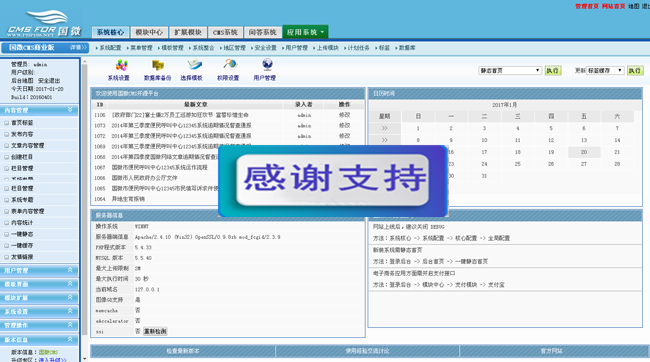
Task: Open the 标签缓存 update dropdown
Action: 605,70
